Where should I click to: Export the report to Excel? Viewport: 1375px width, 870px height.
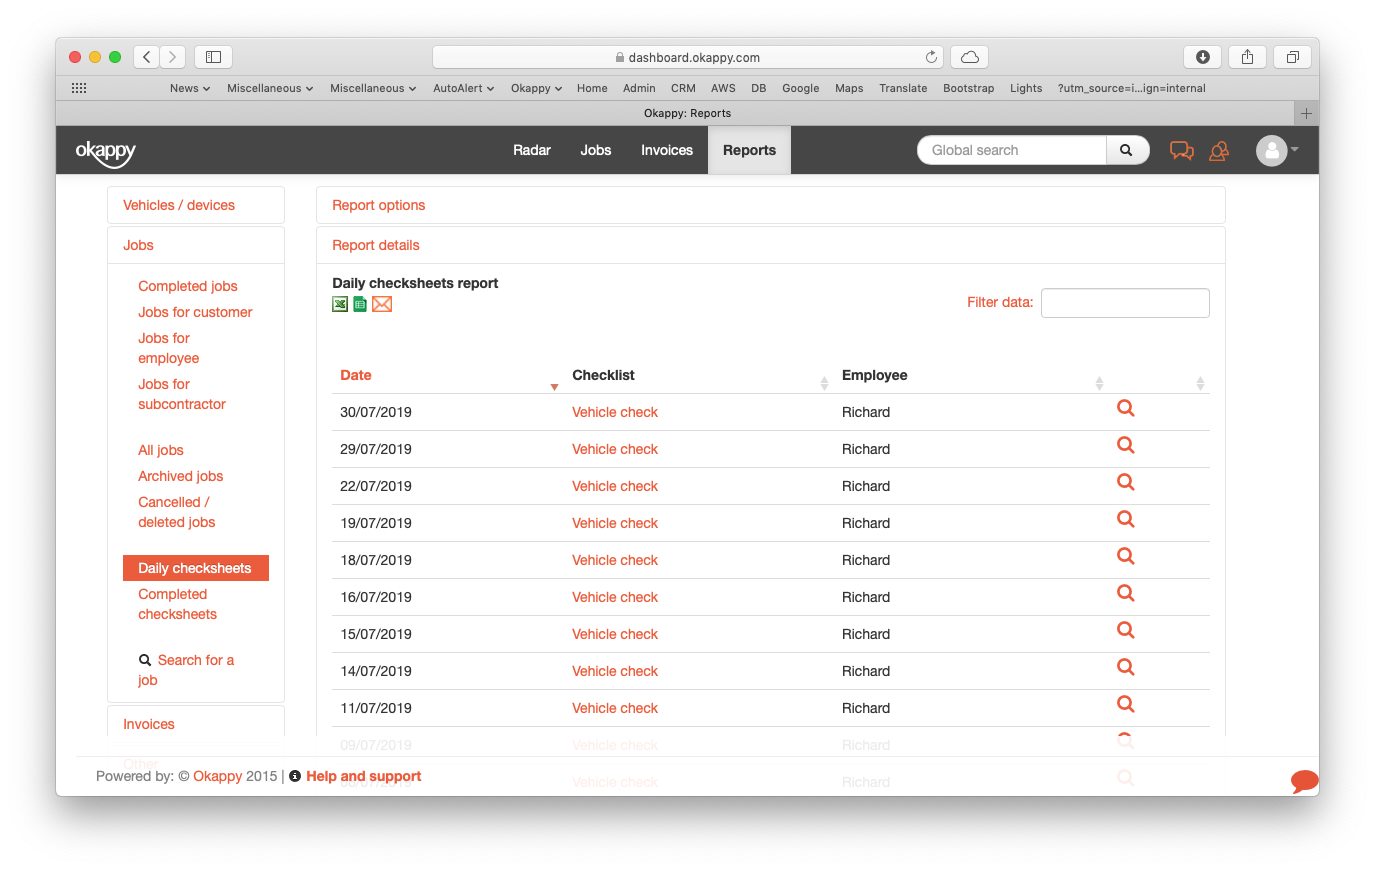(x=340, y=304)
